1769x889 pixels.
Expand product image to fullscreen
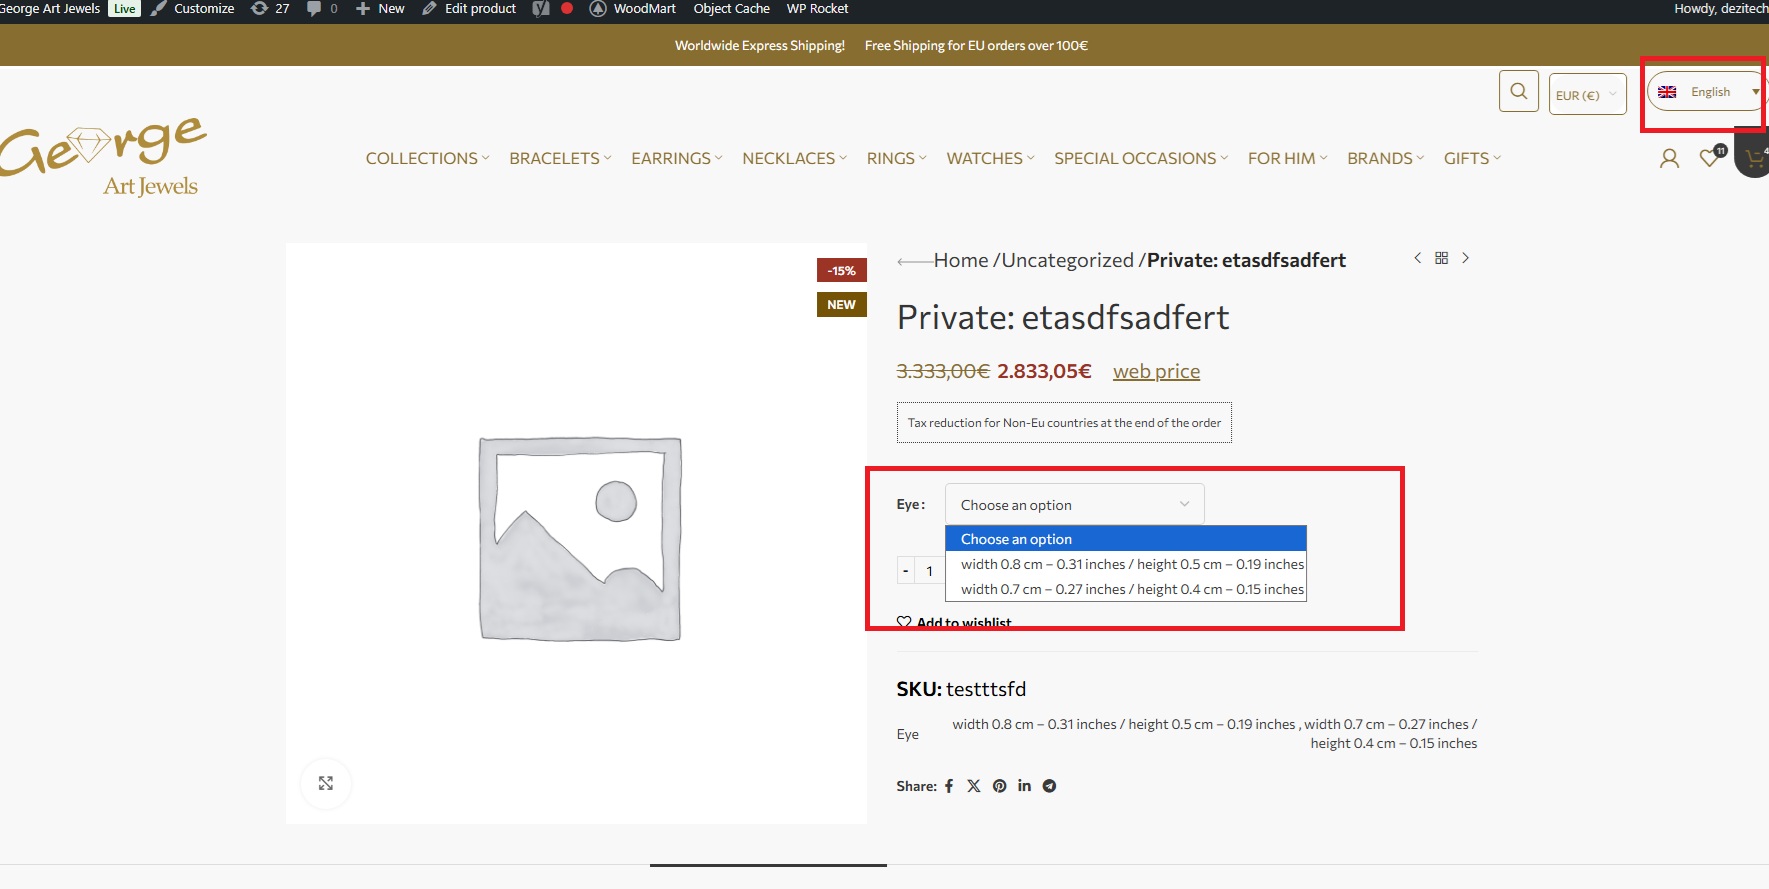(326, 783)
